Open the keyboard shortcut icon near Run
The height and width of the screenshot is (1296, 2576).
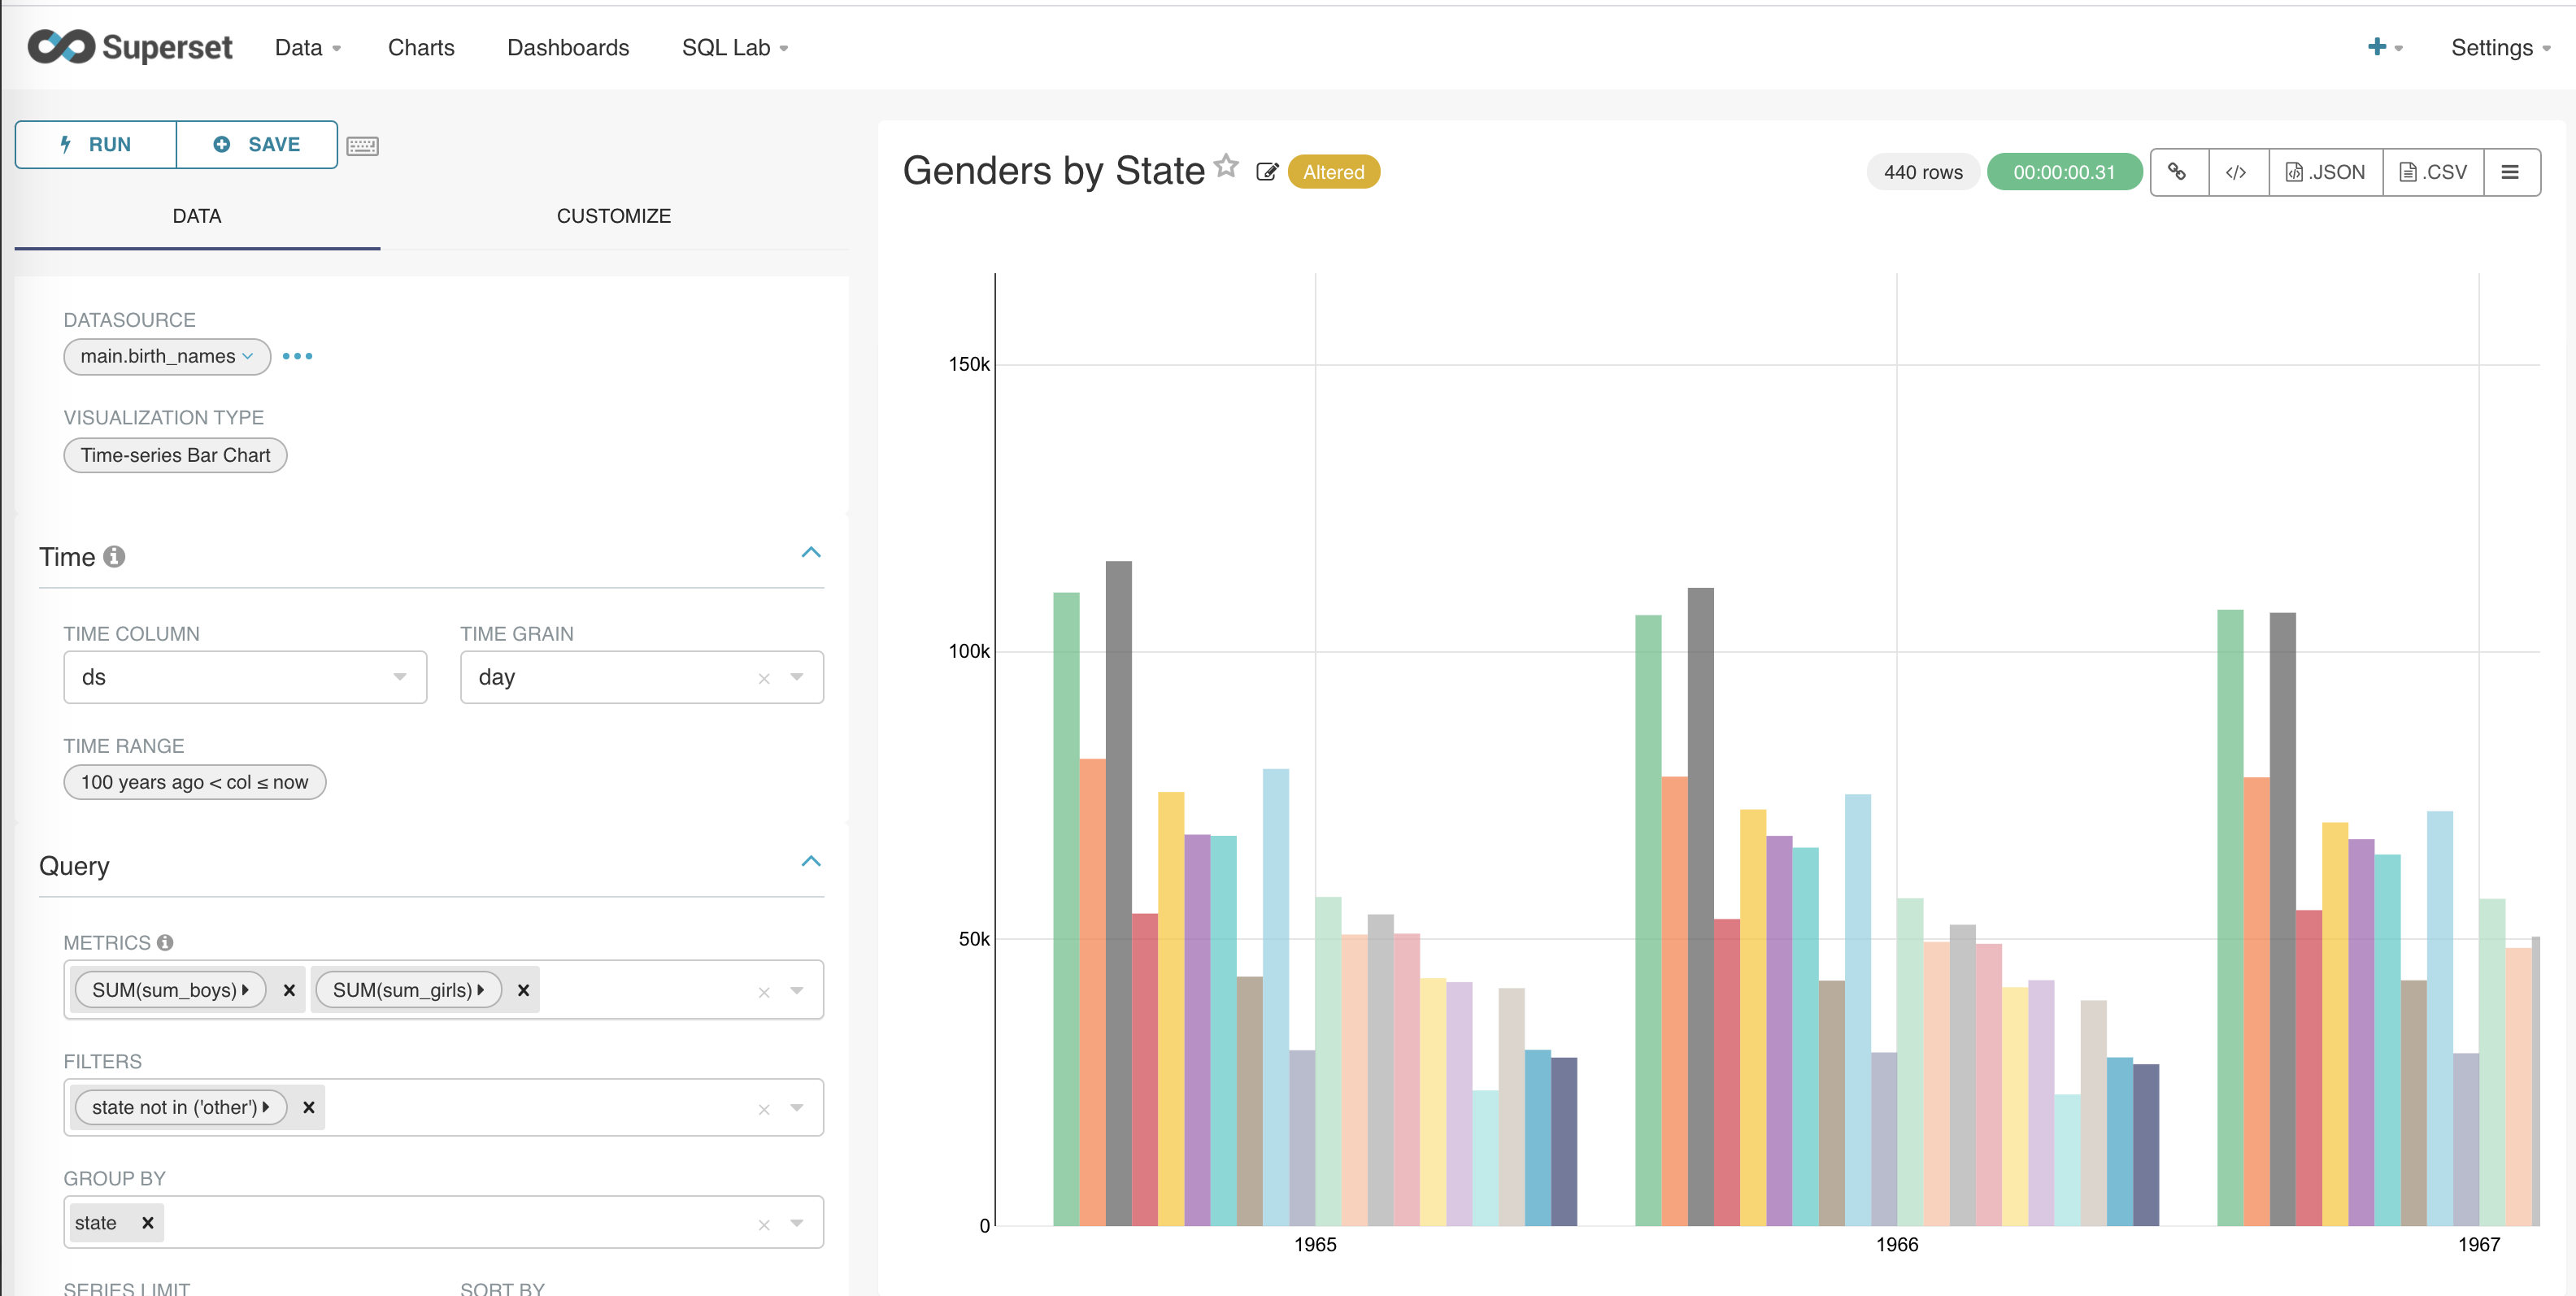pyautogui.click(x=363, y=145)
